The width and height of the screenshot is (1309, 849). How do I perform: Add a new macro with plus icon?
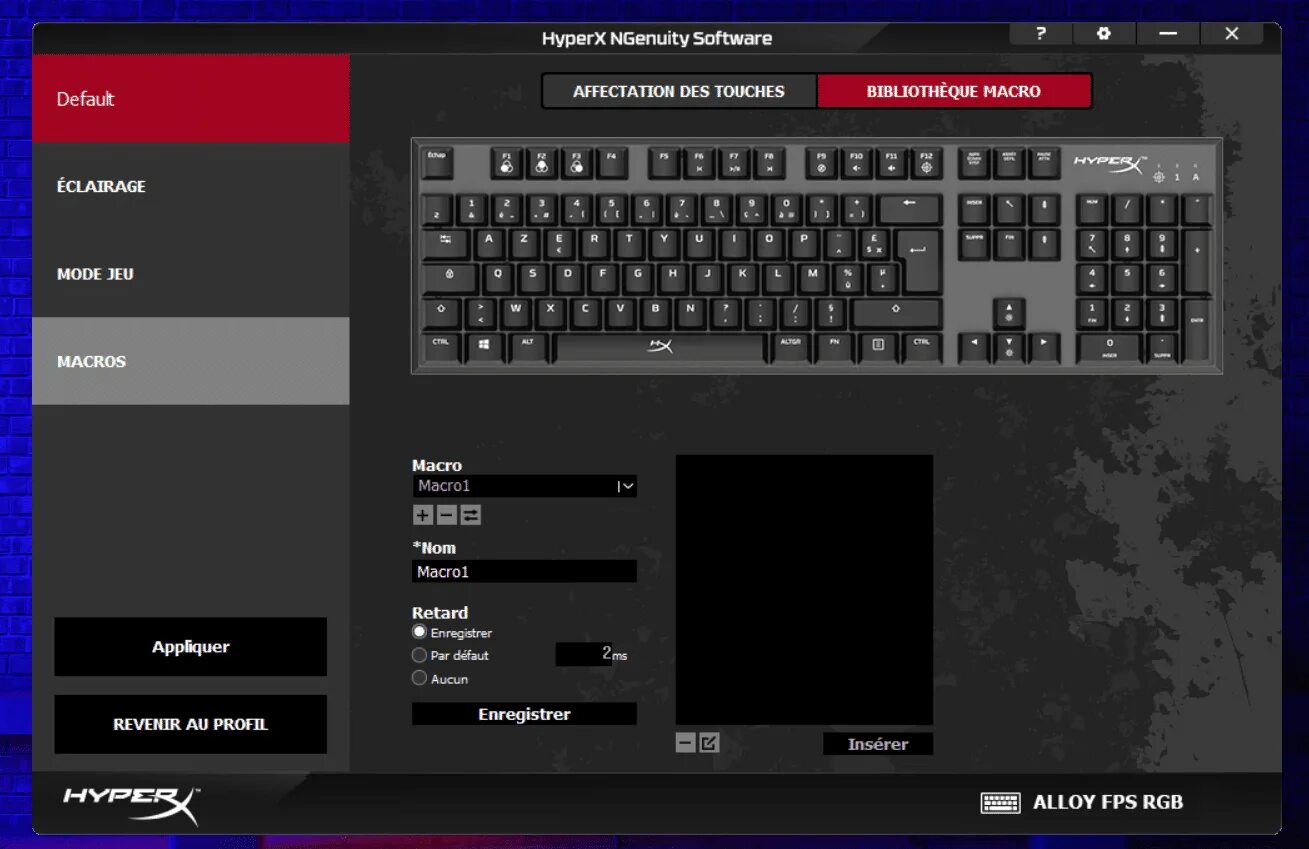423,515
